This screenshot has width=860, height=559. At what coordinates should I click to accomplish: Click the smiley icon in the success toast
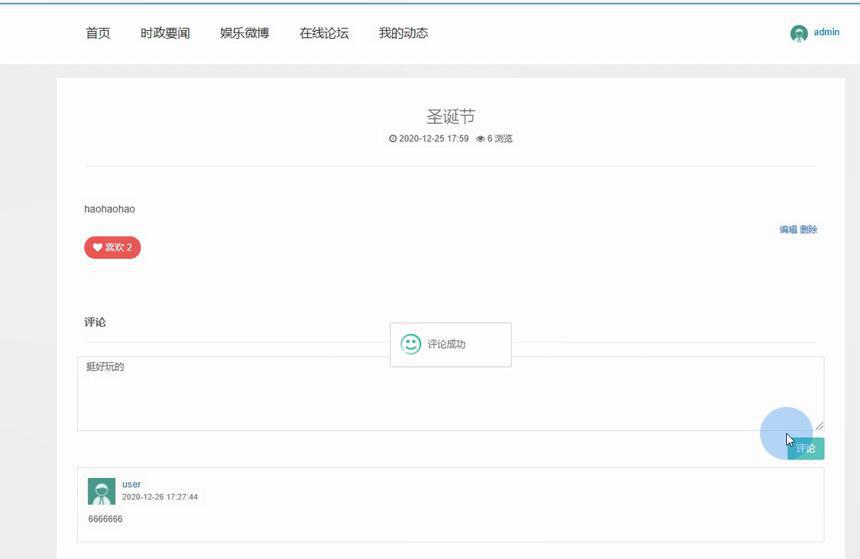tap(410, 344)
